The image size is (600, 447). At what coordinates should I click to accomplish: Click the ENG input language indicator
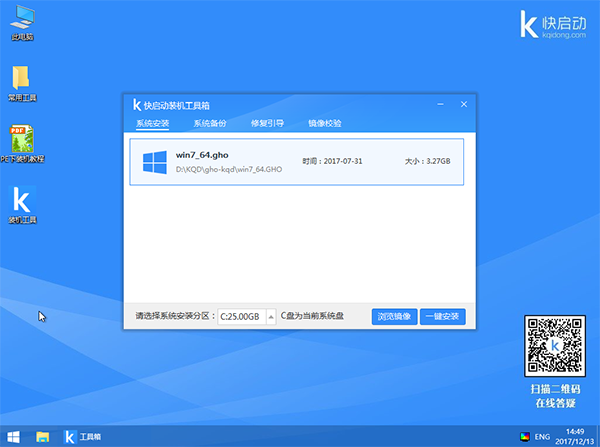(x=542, y=437)
